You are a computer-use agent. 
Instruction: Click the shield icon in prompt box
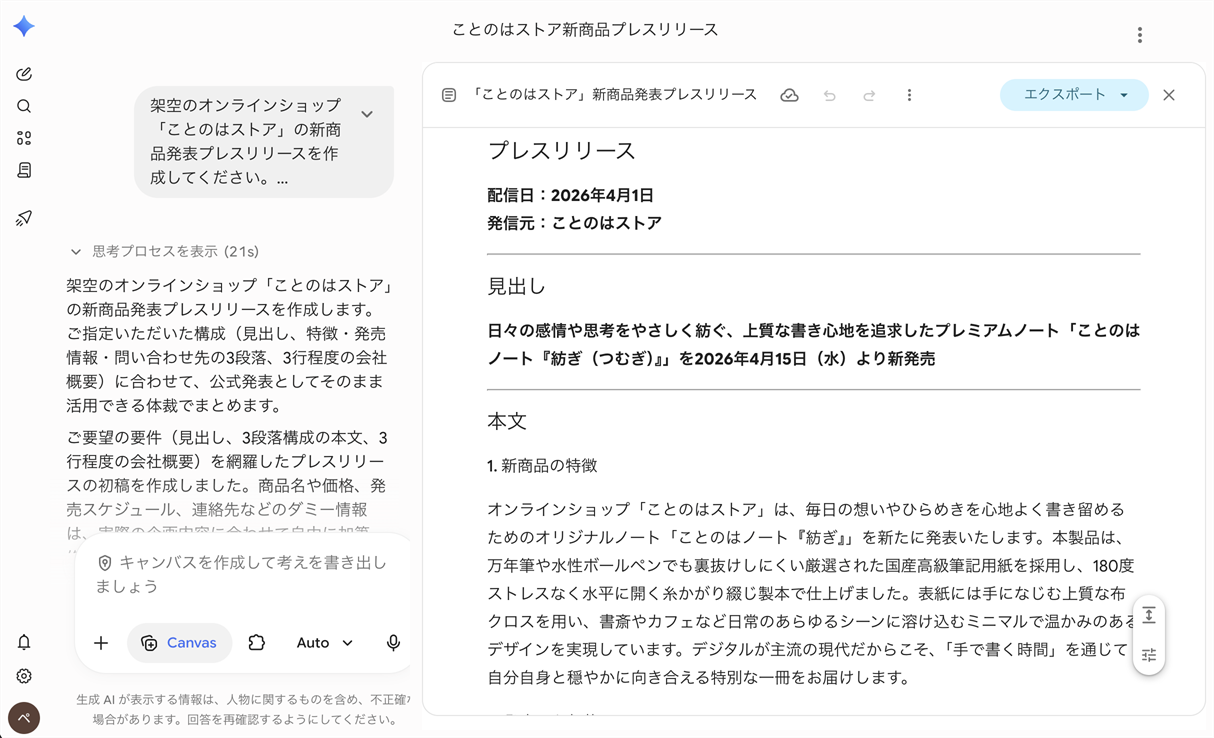tap(104, 563)
